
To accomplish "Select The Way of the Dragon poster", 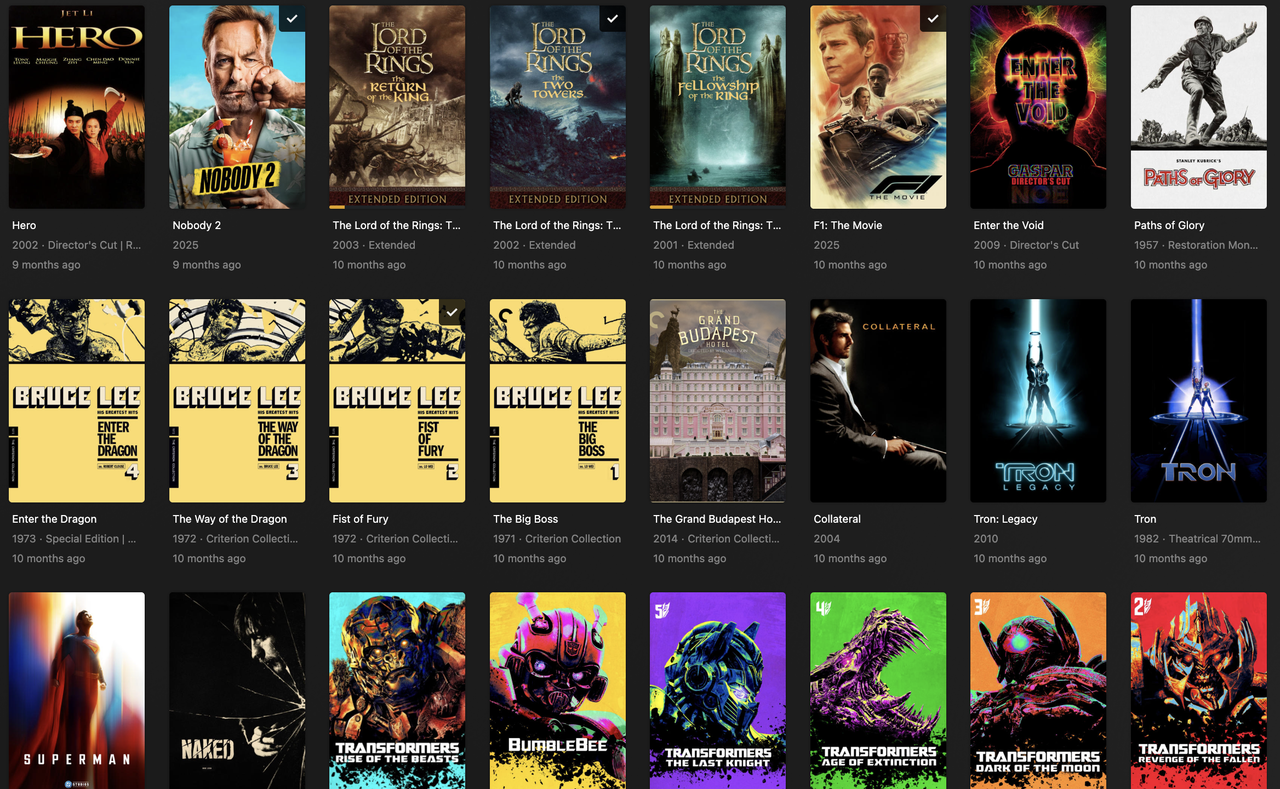I will point(237,401).
